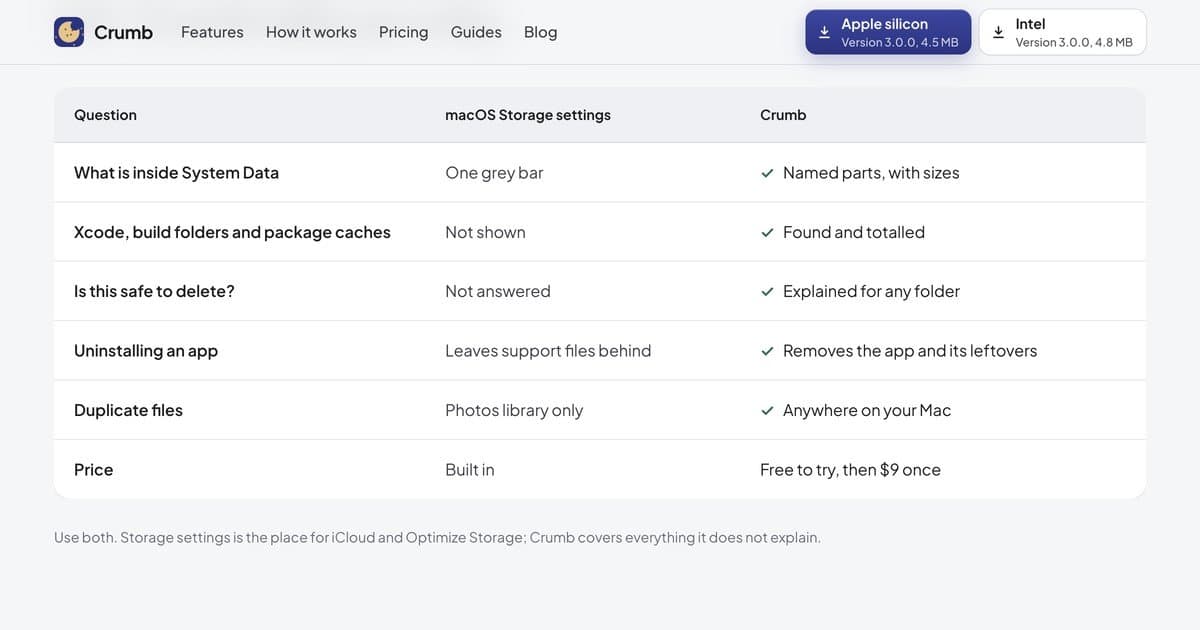Click the Not answered cell

[498, 291]
